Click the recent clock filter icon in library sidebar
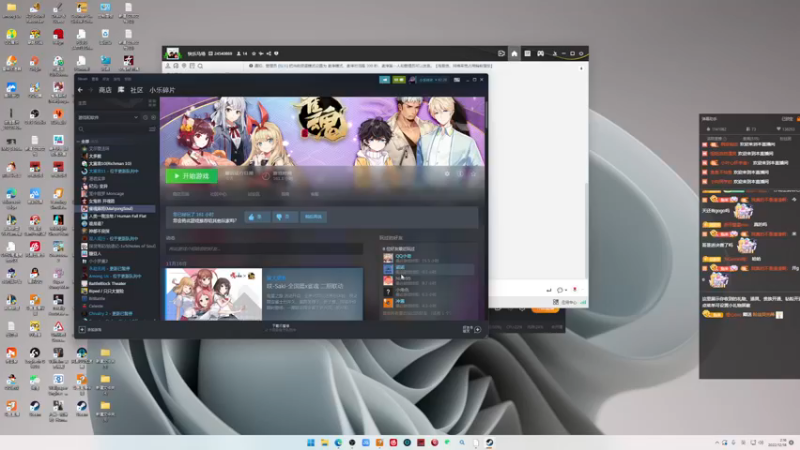800x450 pixels. pos(145,117)
